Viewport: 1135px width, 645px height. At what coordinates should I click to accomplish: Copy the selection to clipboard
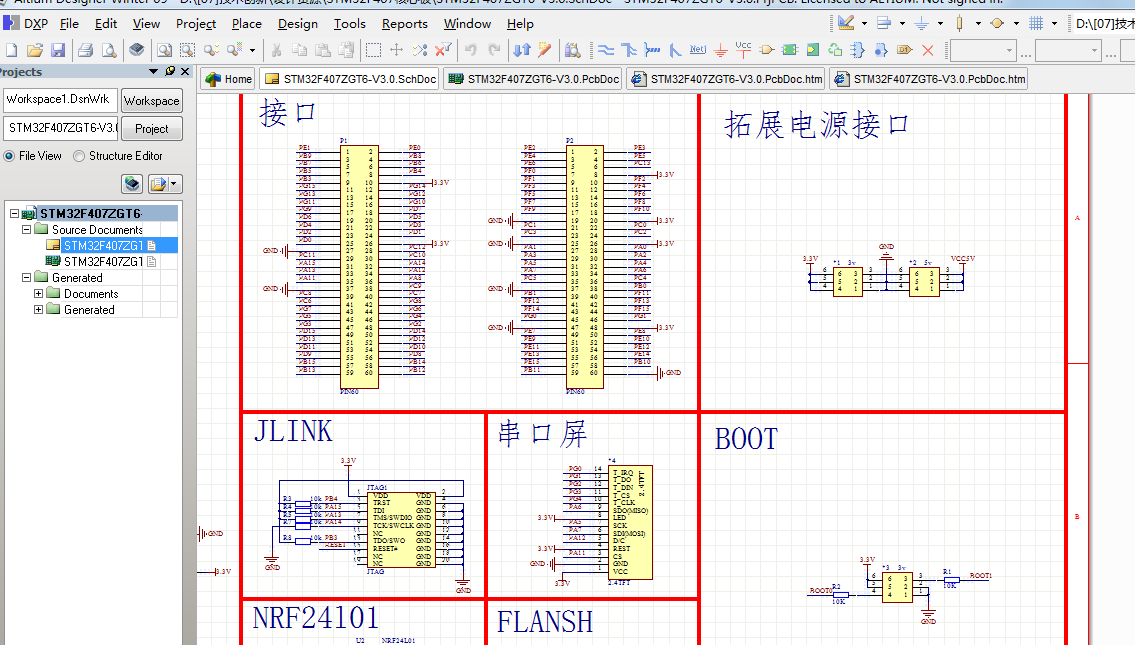tap(299, 50)
